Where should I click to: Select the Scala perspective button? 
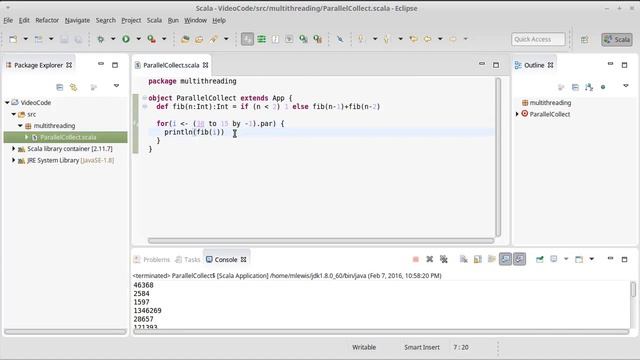pos(617,40)
